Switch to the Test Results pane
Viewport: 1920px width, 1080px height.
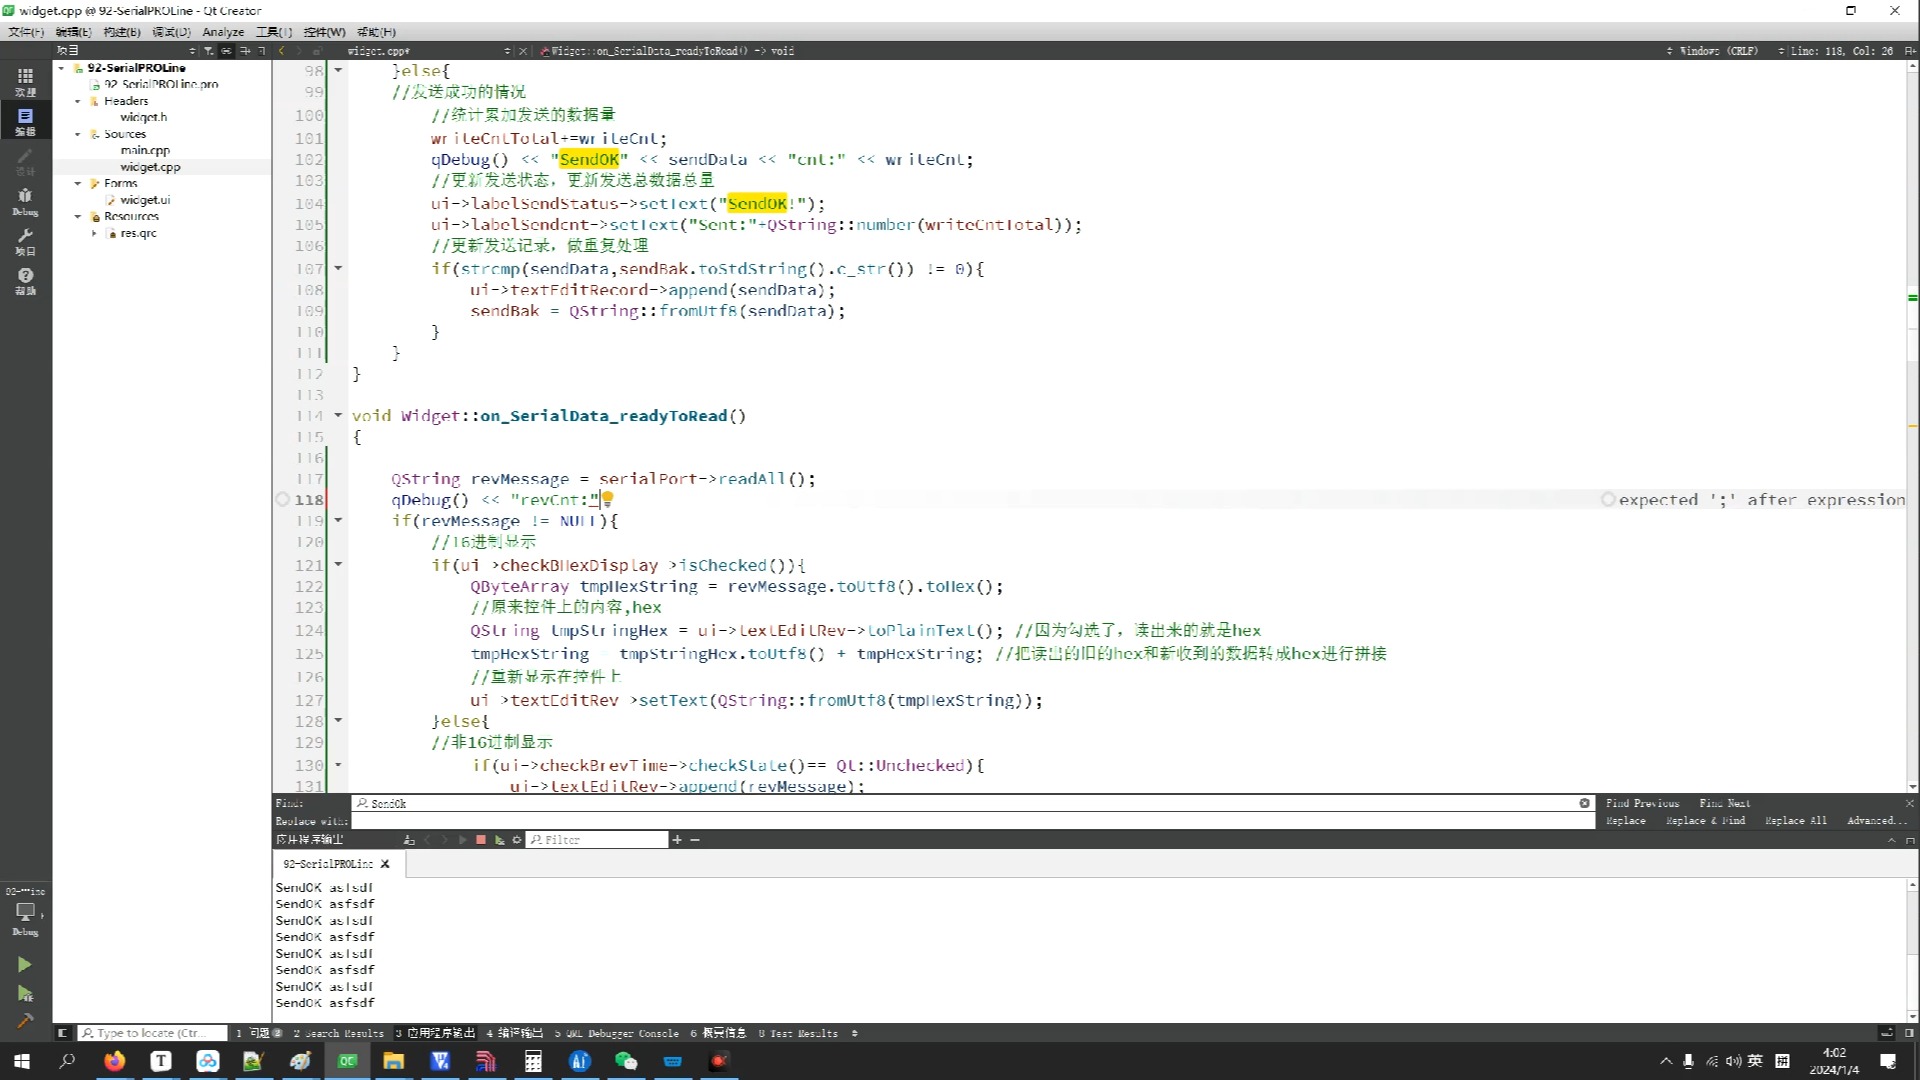[x=799, y=1033]
